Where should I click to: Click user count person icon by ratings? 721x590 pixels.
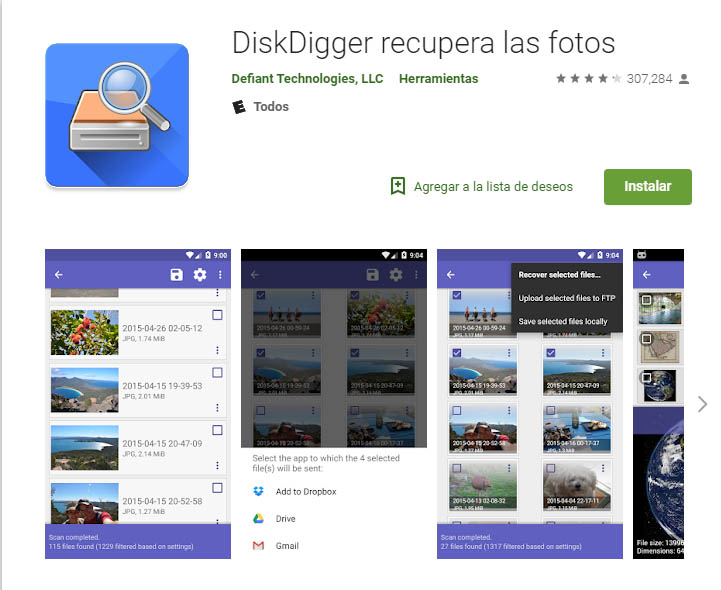pos(684,79)
